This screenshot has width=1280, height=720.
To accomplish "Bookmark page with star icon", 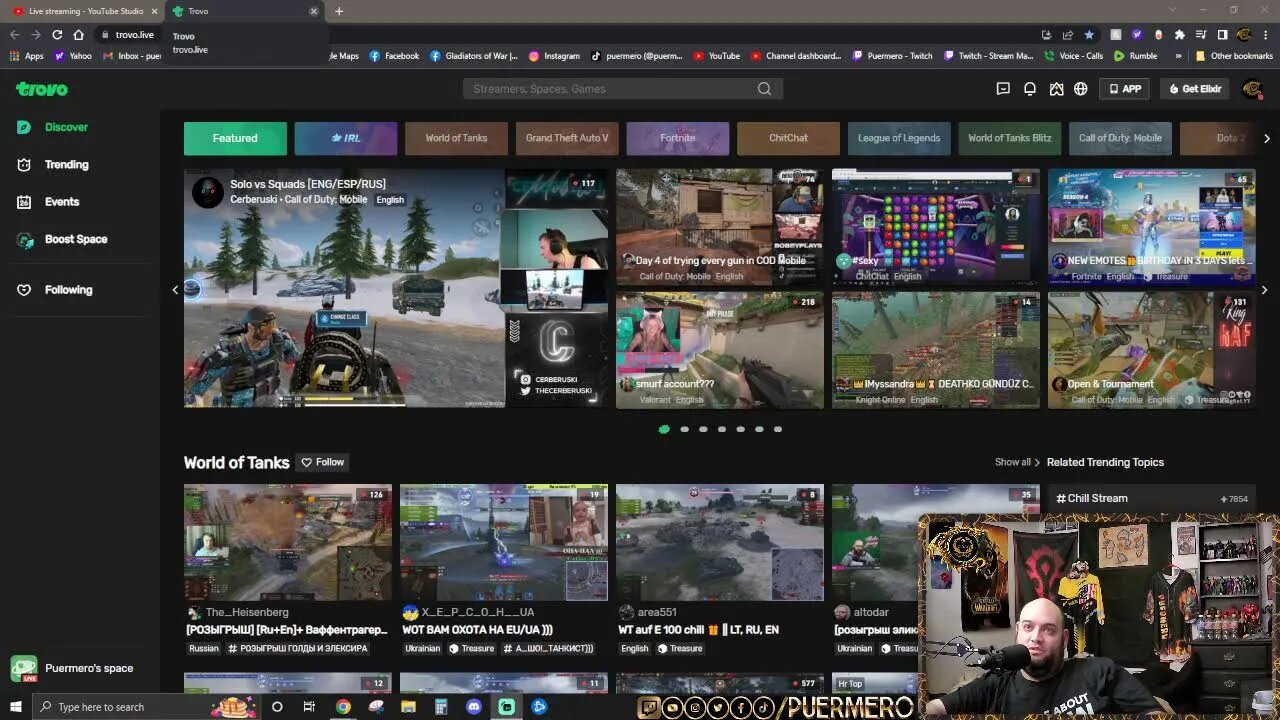I will (1089, 34).
